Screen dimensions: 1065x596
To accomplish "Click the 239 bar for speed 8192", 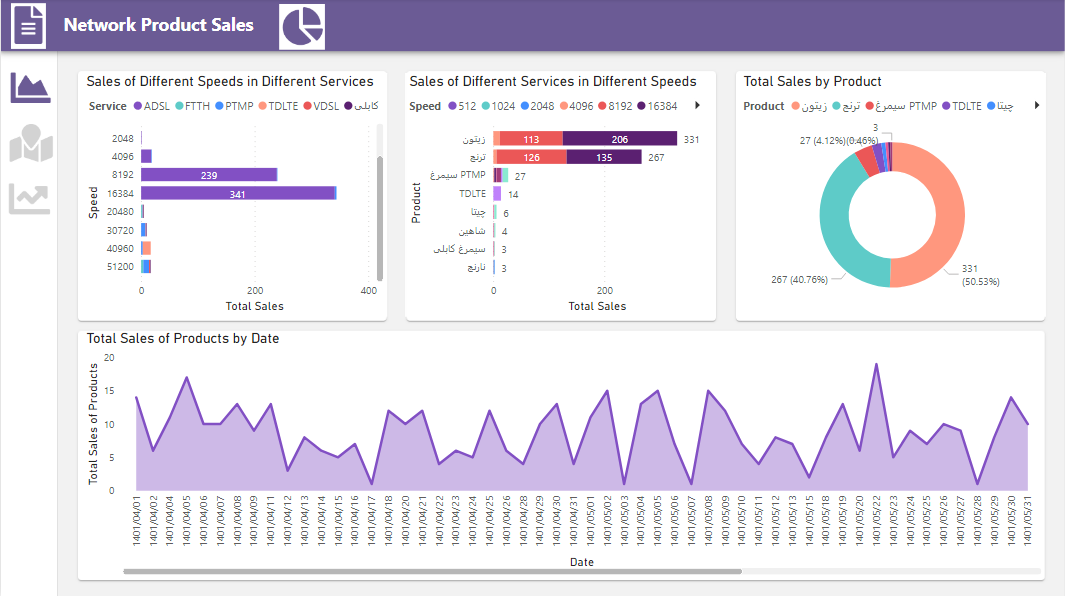I will tap(211, 174).
